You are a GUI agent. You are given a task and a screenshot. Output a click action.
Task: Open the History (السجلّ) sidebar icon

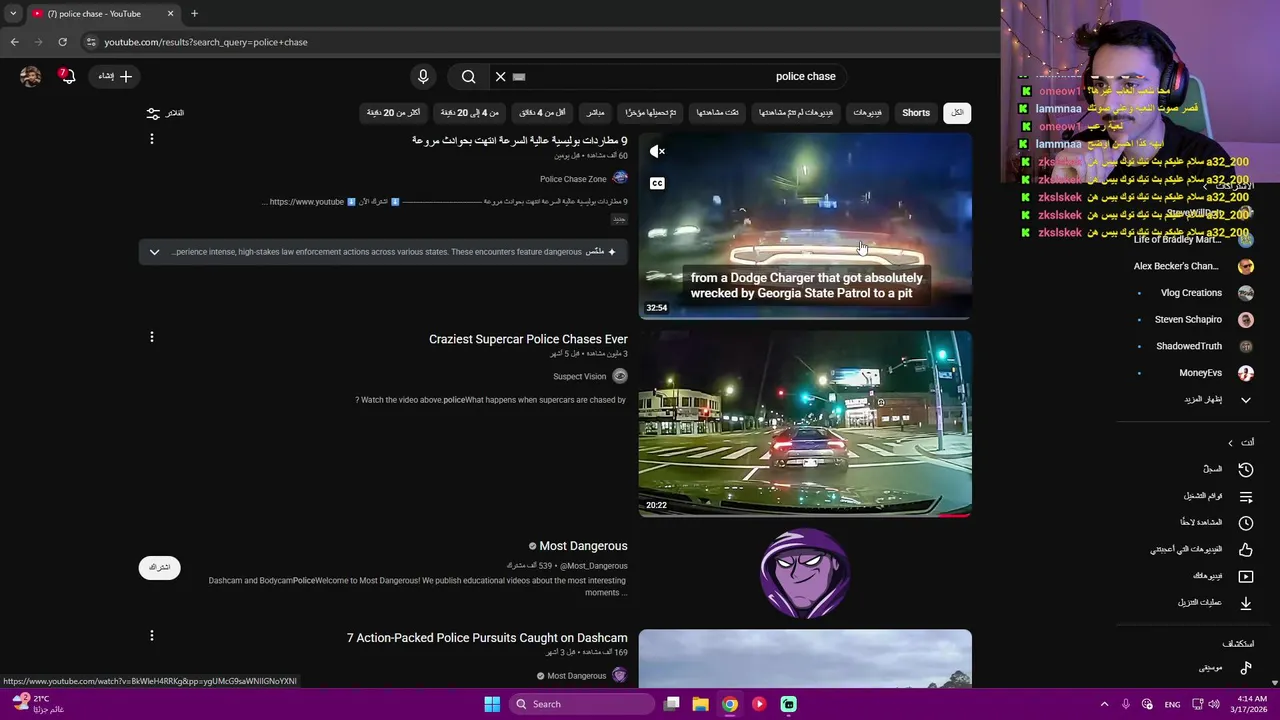click(1246, 469)
